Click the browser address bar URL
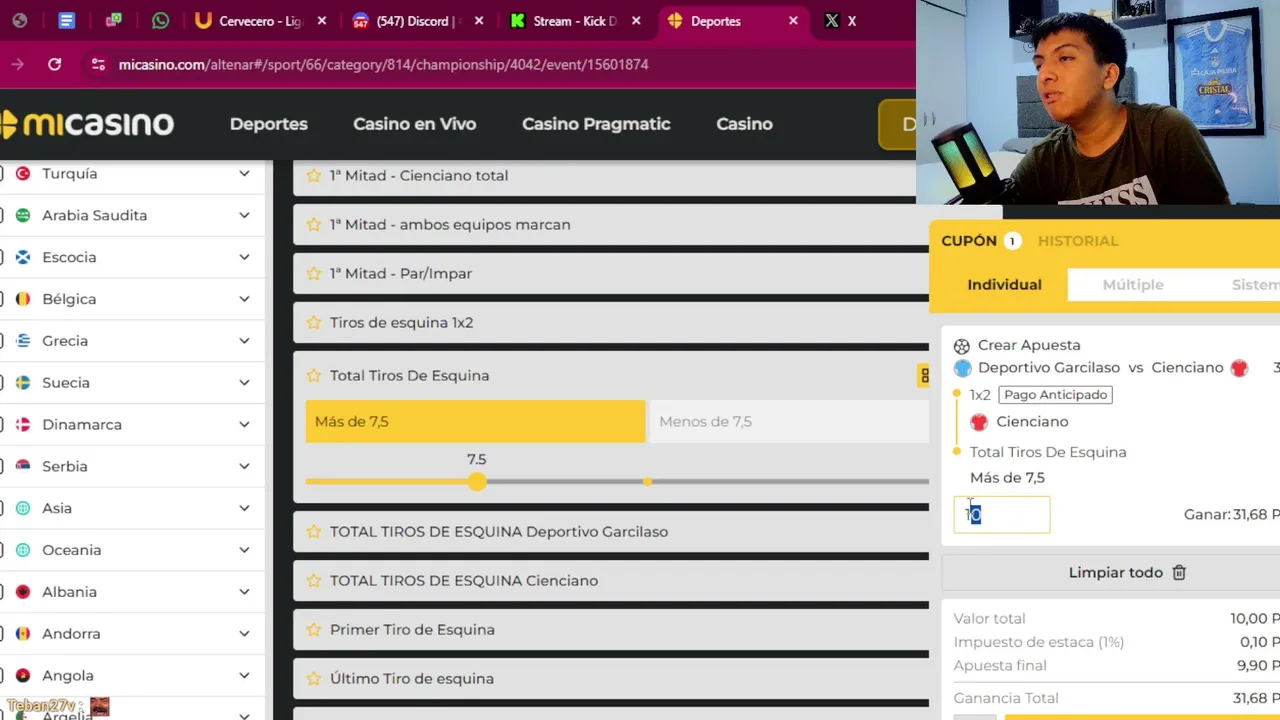1280x720 pixels. 383,64
